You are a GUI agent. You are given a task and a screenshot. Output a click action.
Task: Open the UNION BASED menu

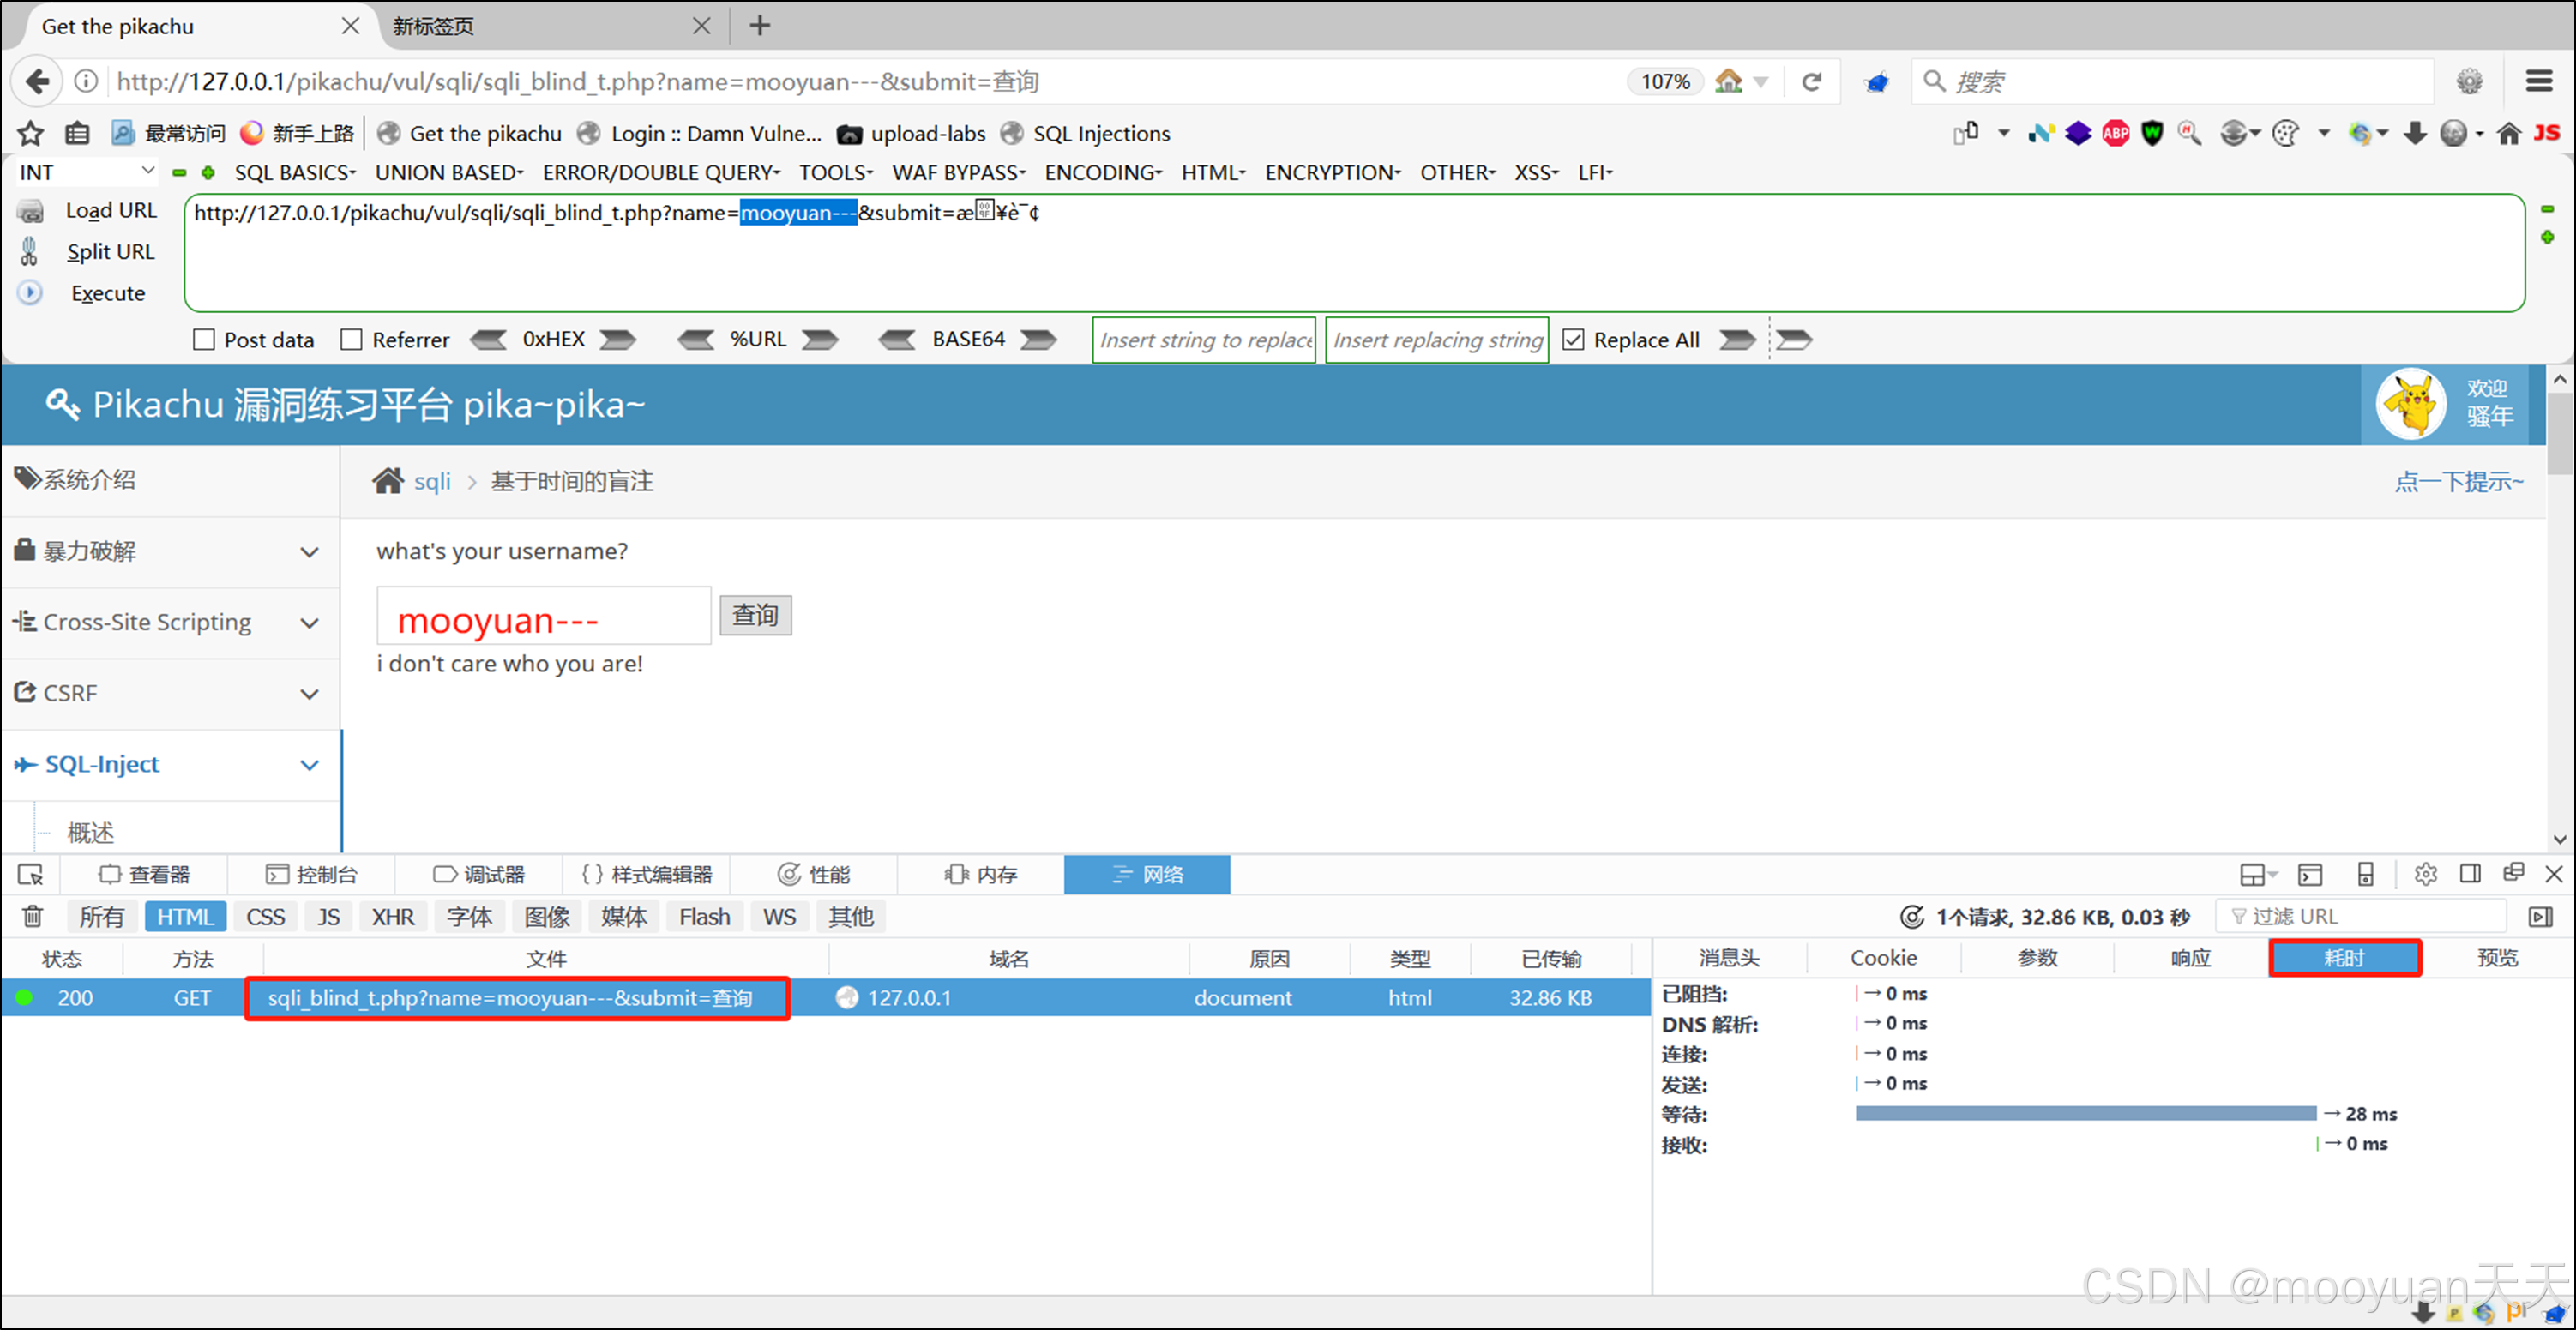coord(449,172)
